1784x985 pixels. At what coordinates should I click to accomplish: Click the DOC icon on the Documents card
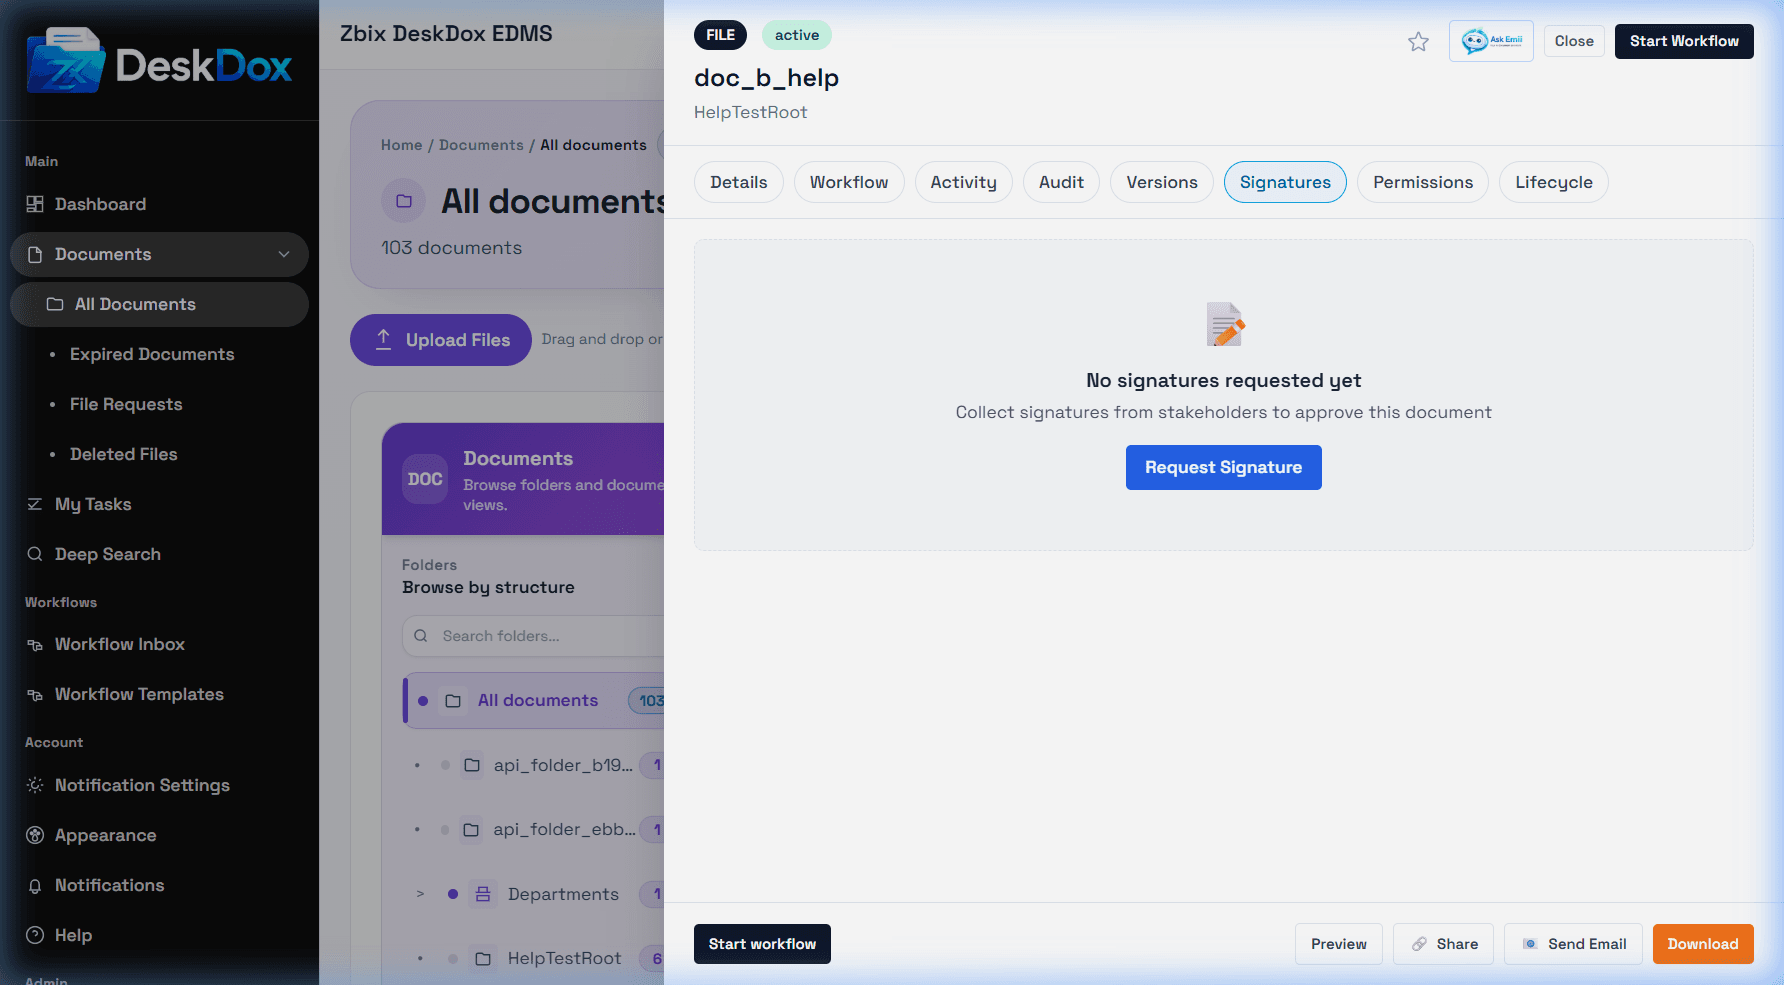(x=425, y=479)
